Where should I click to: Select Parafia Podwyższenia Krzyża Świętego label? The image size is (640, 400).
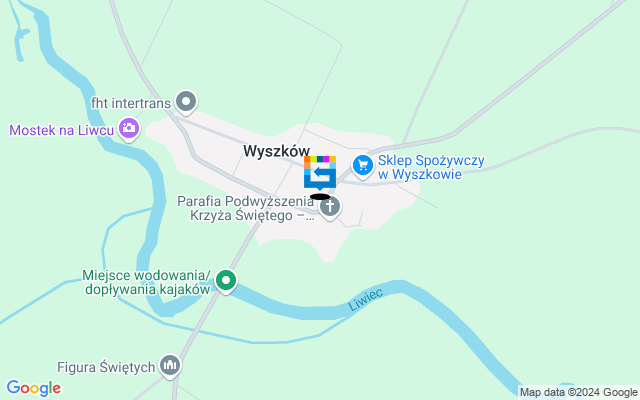[x=246, y=208]
